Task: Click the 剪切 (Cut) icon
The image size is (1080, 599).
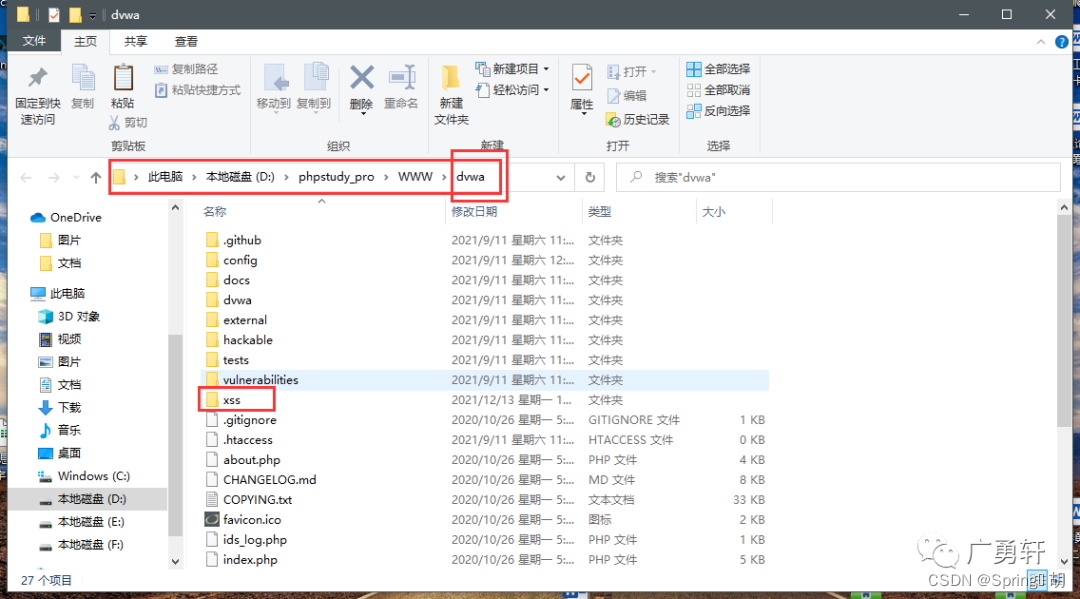Action: (128, 122)
